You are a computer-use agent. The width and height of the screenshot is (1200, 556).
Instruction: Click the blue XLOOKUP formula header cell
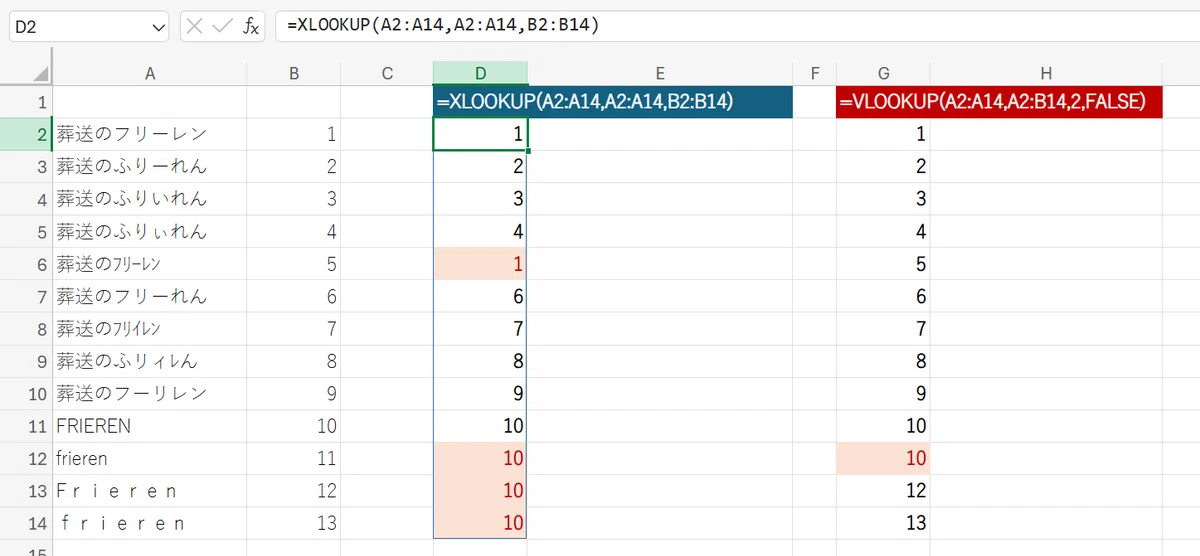pos(613,102)
